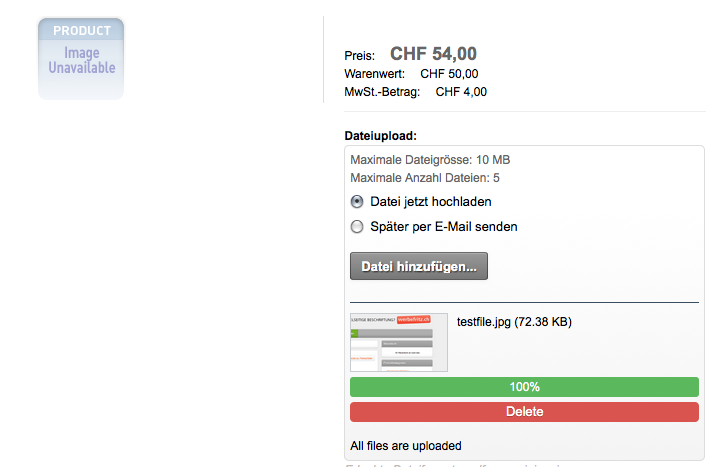
Task: Click the green 100% upload progress bar
Action: pos(524,387)
